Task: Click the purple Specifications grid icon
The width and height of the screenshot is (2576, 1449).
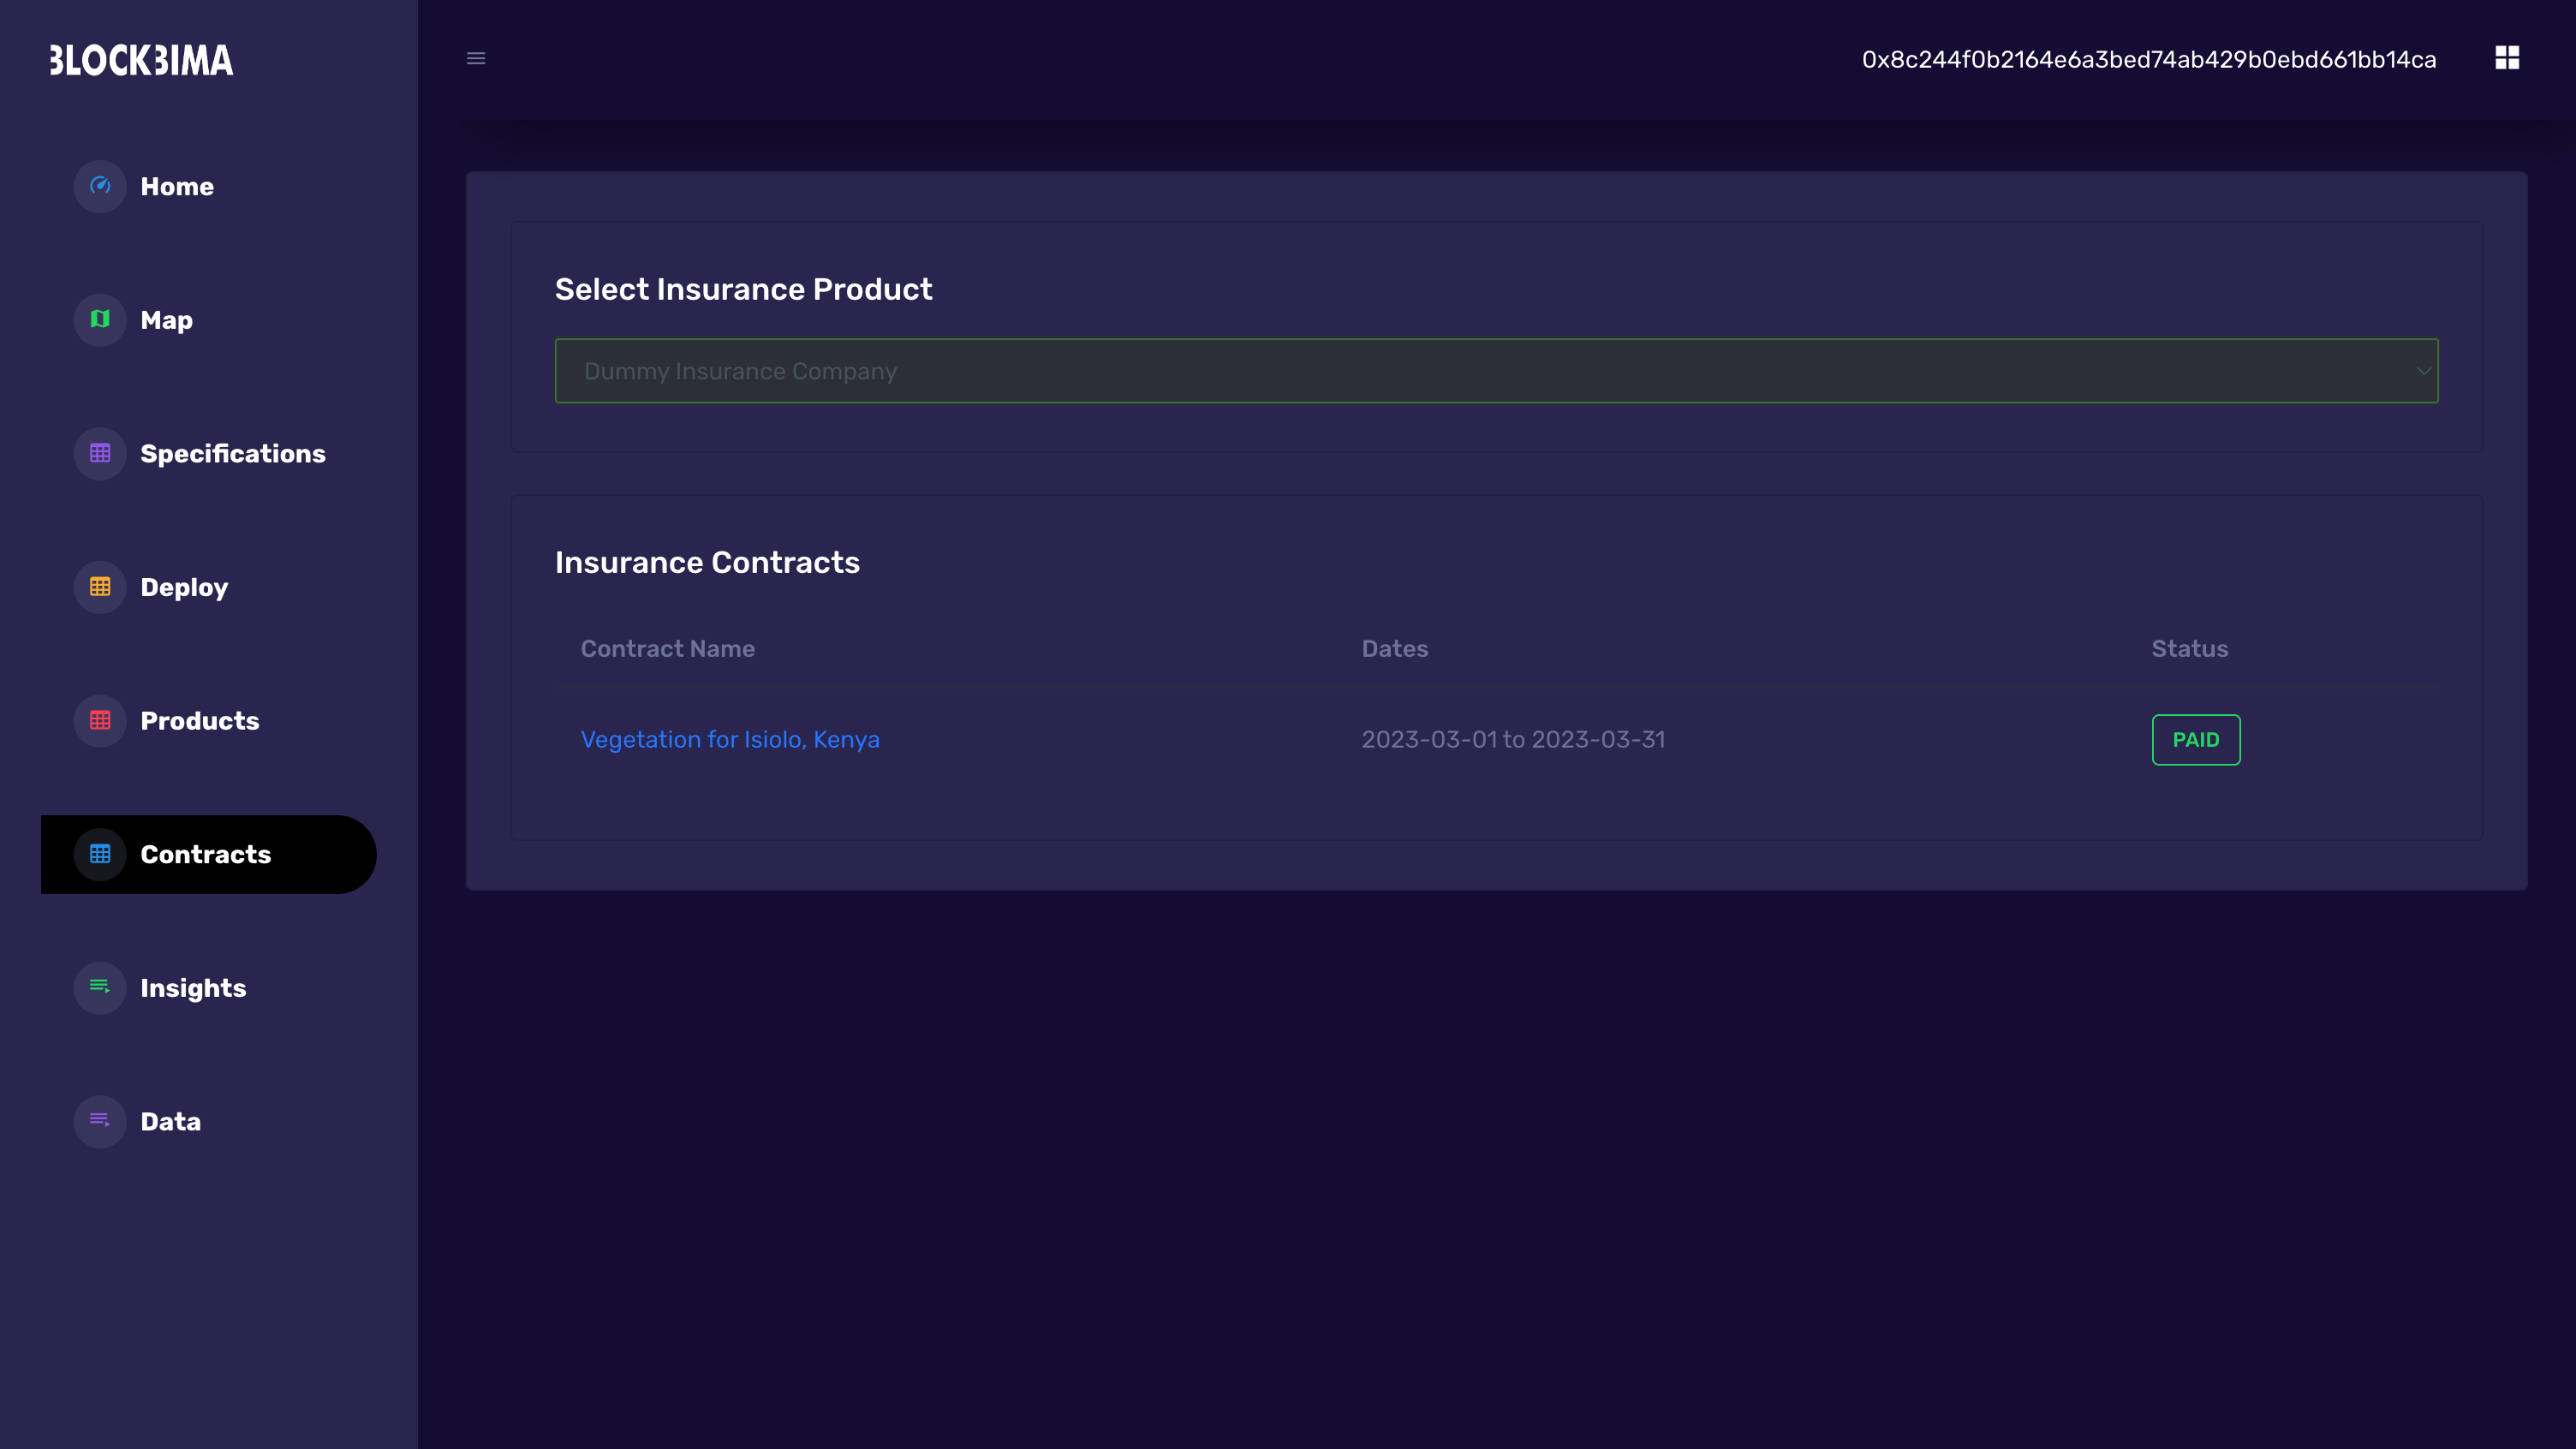Action: pos(100,453)
